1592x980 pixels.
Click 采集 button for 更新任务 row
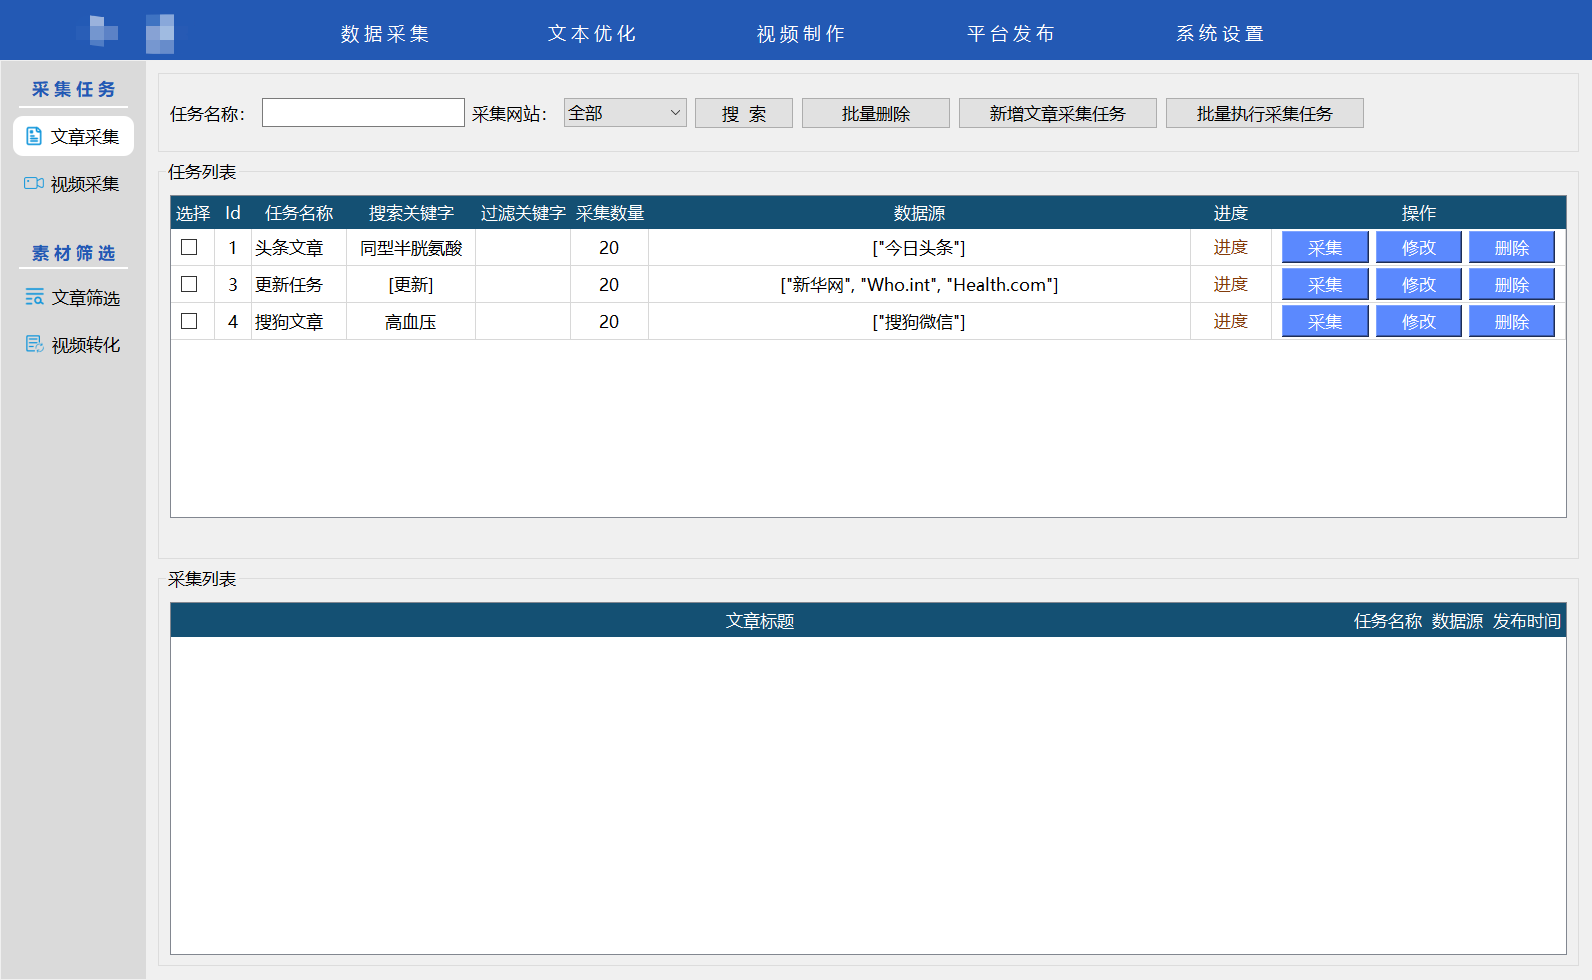click(x=1325, y=284)
